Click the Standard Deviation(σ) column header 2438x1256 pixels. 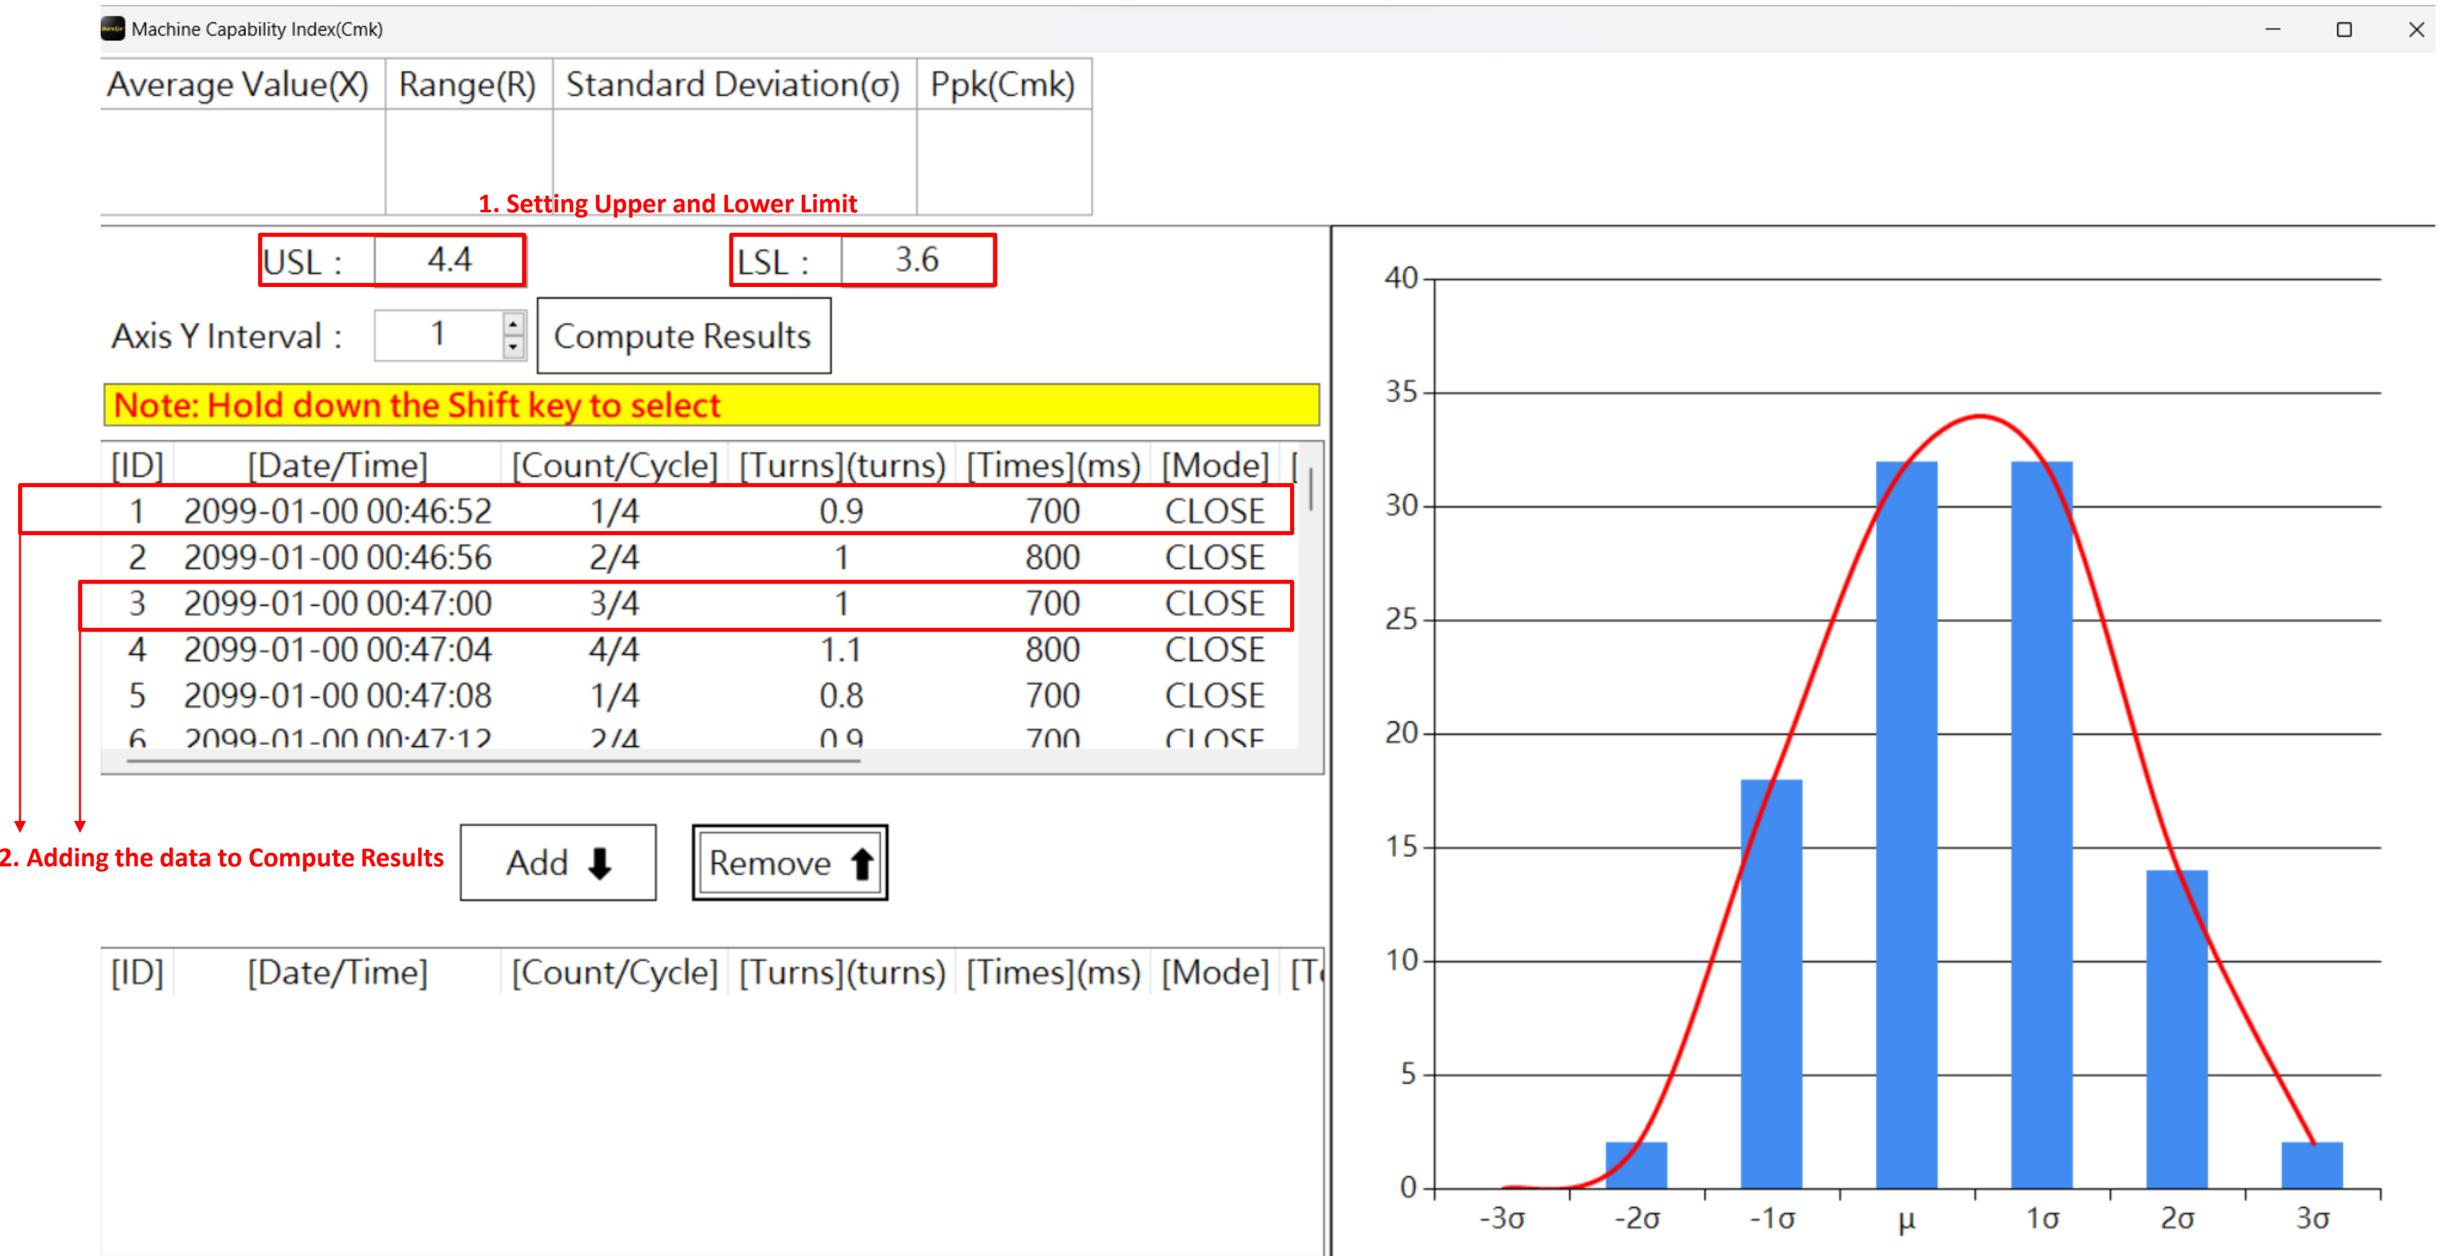coord(733,85)
